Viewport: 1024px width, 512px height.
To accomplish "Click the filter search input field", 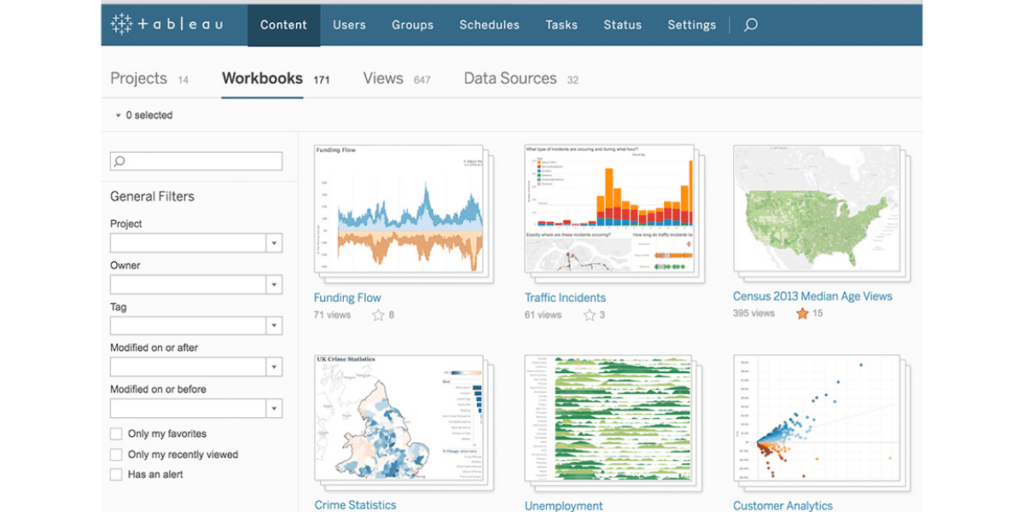I will pyautogui.click(x=196, y=161).
